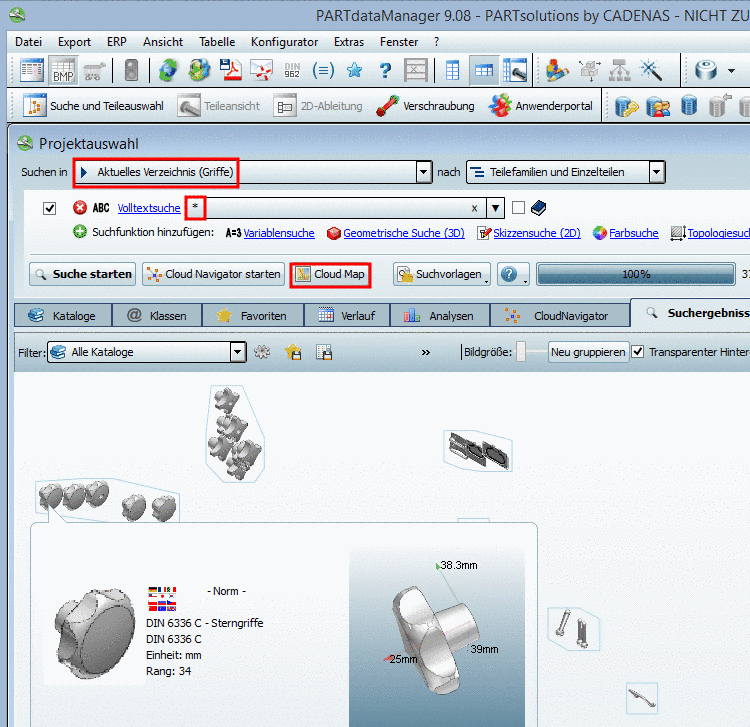
Task: Click the 100% progress bar
Action: (x=636, y=274)
